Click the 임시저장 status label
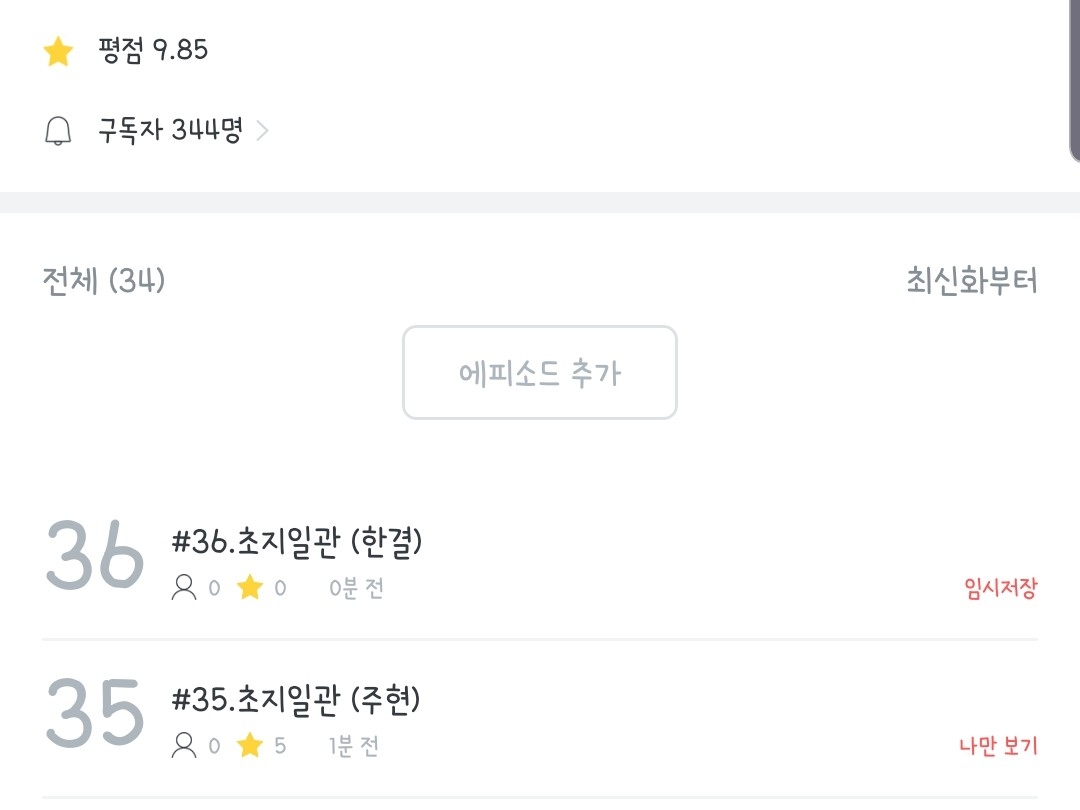 pyautogui.click(x=1000, y=588)
